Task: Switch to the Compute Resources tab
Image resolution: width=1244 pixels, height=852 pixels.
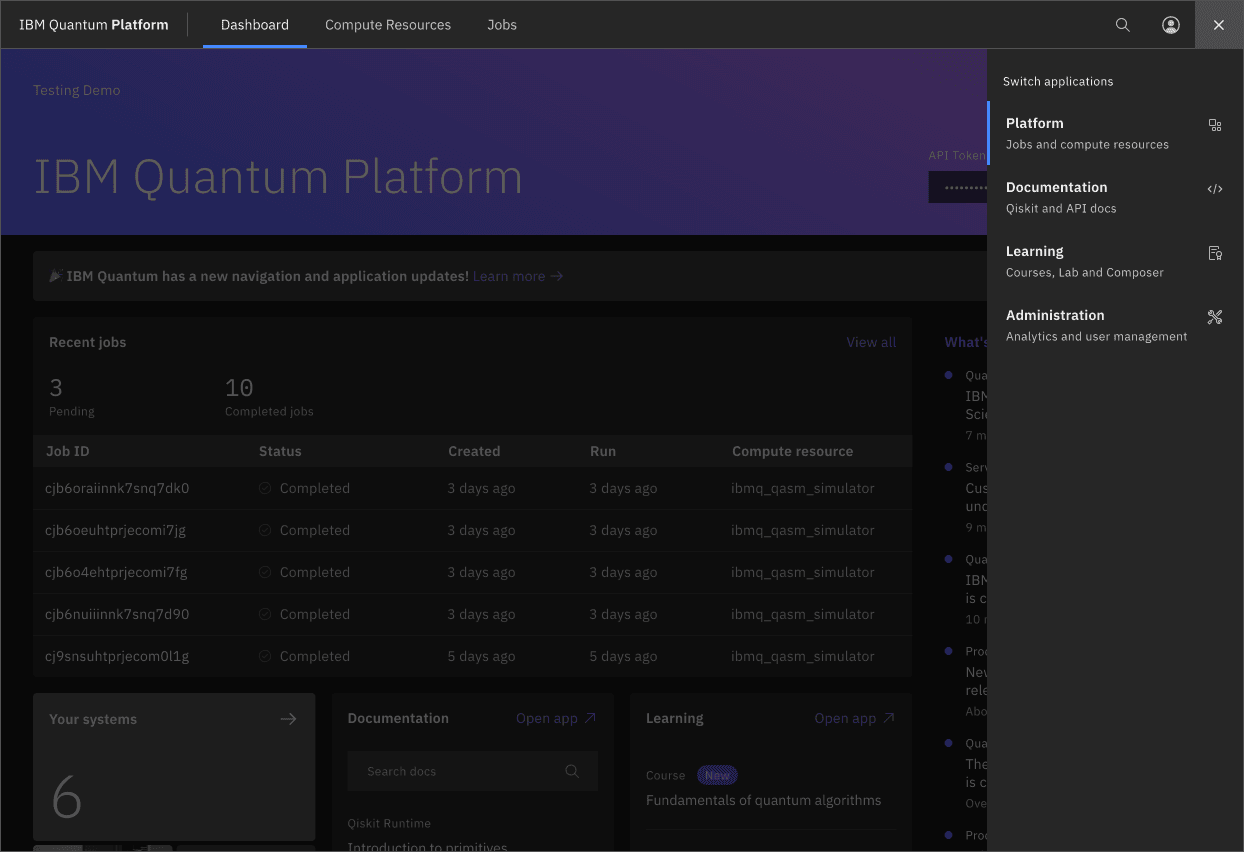Action: click(x=388, y=25)
